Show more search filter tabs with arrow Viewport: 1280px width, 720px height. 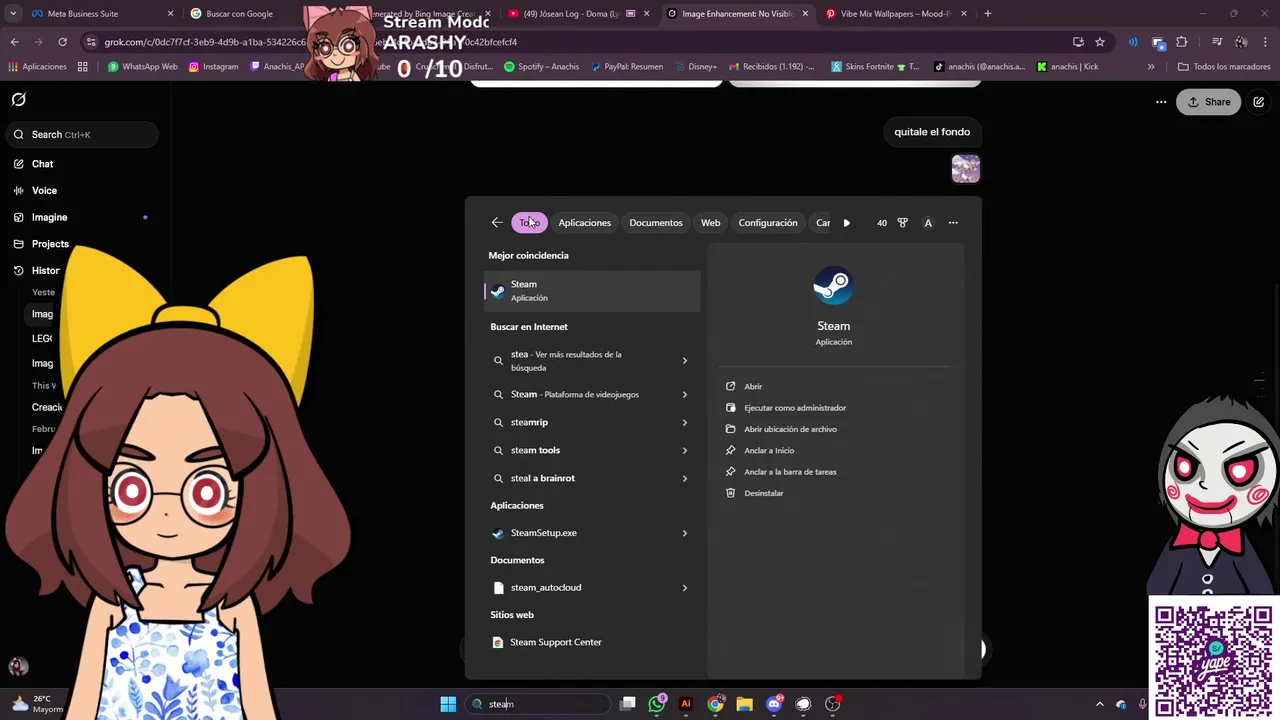pyautogui.click(x=847, y=223)
